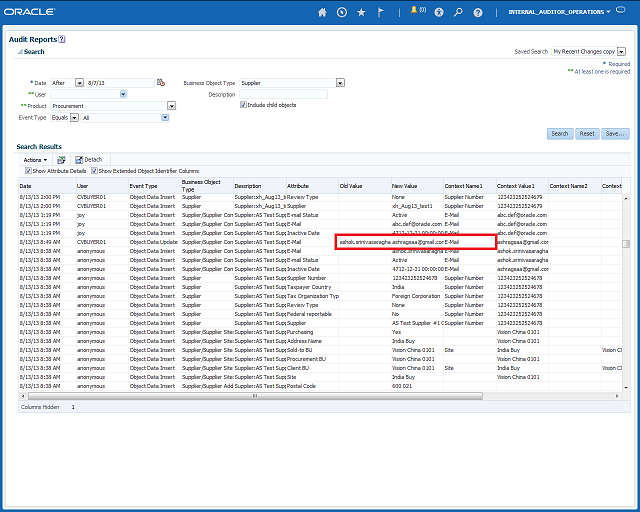Click New Value column header
640x512 pixels.
pyautogui.click(x=417, y=186)
